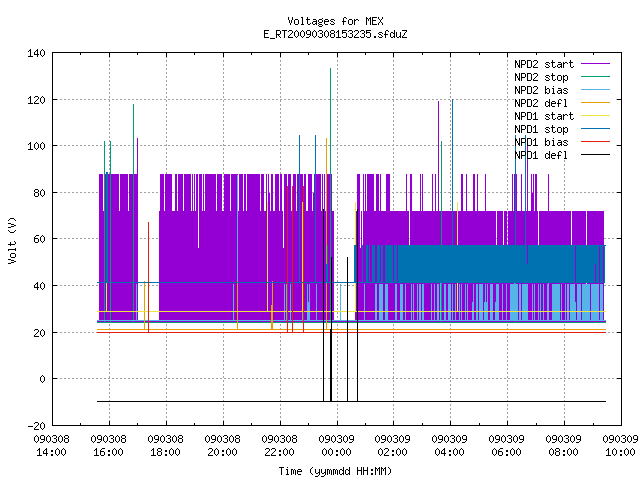Select the "NPD1 stop" legend label
This screenshot has height=480, width=640.
pyautogui.click(x=541, y=129)
